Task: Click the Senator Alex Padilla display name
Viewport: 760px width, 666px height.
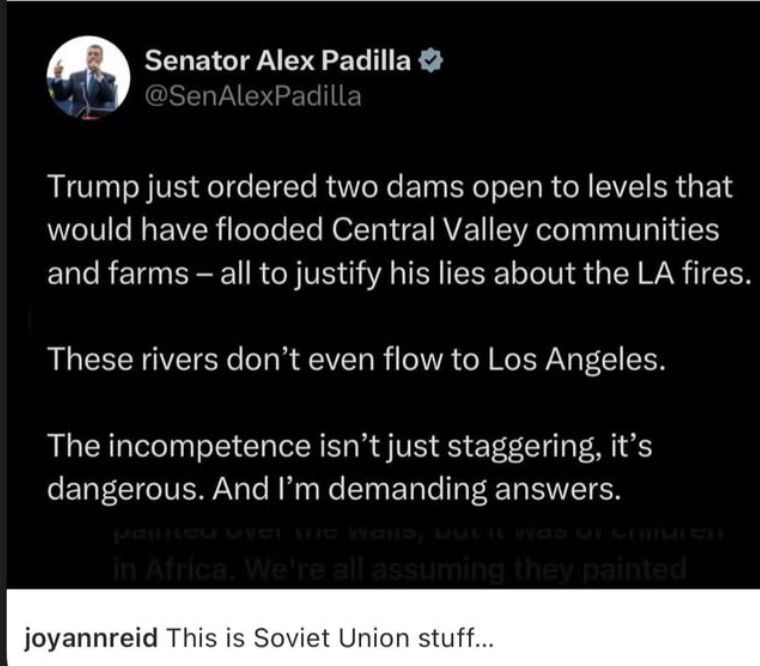Action: 277,62
